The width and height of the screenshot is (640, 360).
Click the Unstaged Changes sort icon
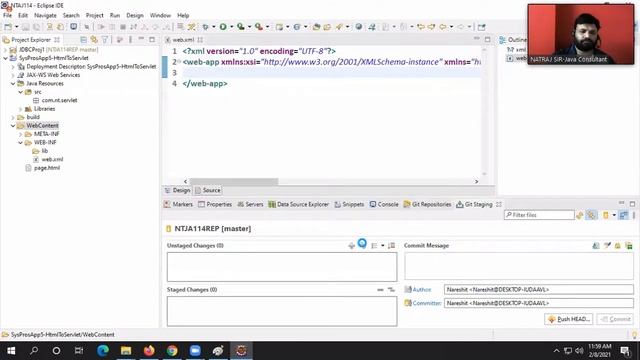click(391, 246)
